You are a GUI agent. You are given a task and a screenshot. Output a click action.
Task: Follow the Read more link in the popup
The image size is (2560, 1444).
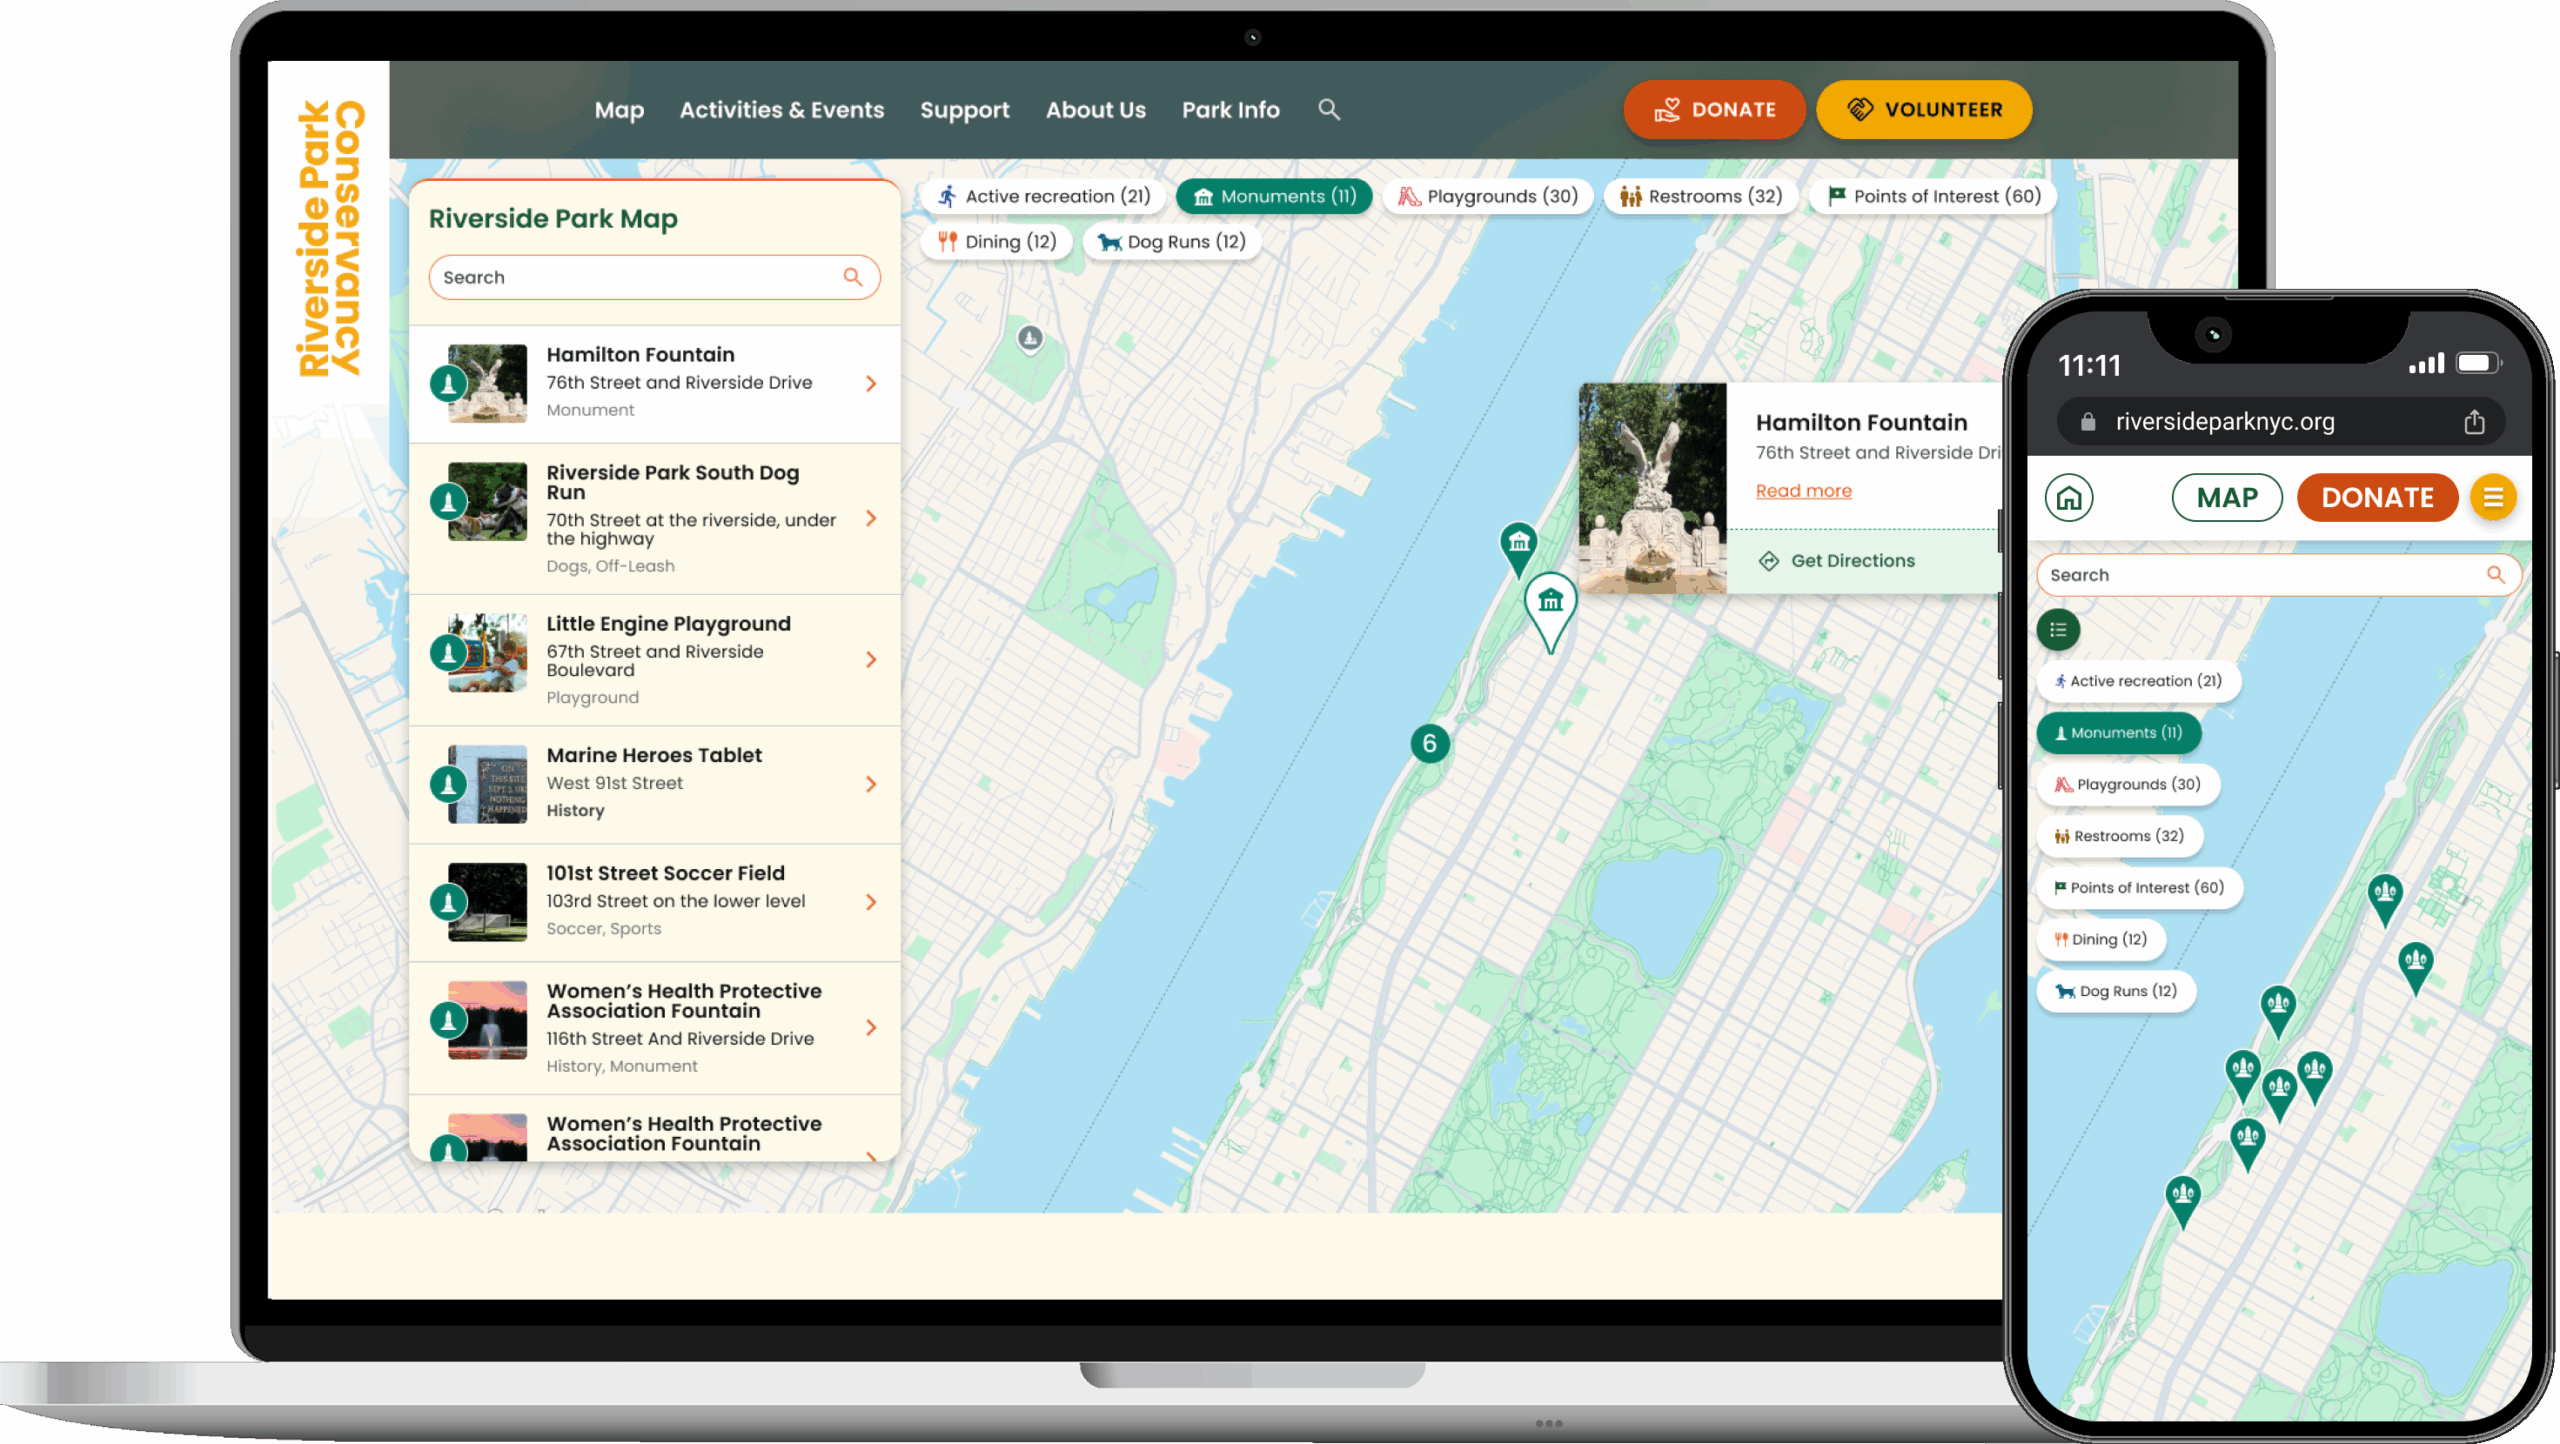[1803, 491]
